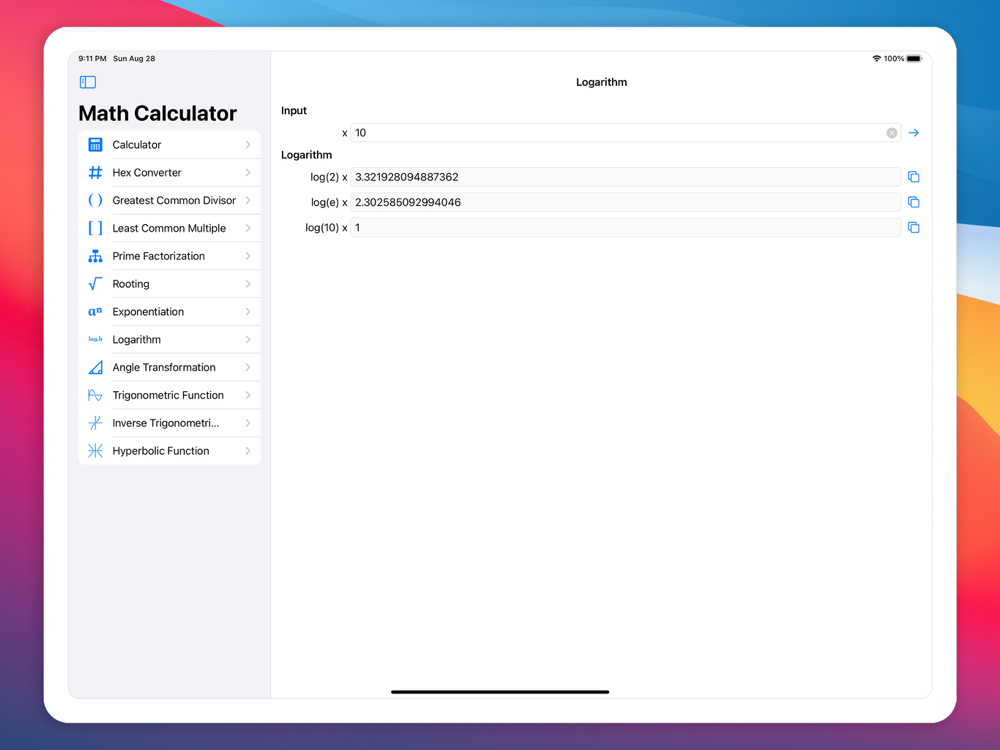Copy the log(10) x result
Viewport: 1000px width, 750px height.
(913, 228)
